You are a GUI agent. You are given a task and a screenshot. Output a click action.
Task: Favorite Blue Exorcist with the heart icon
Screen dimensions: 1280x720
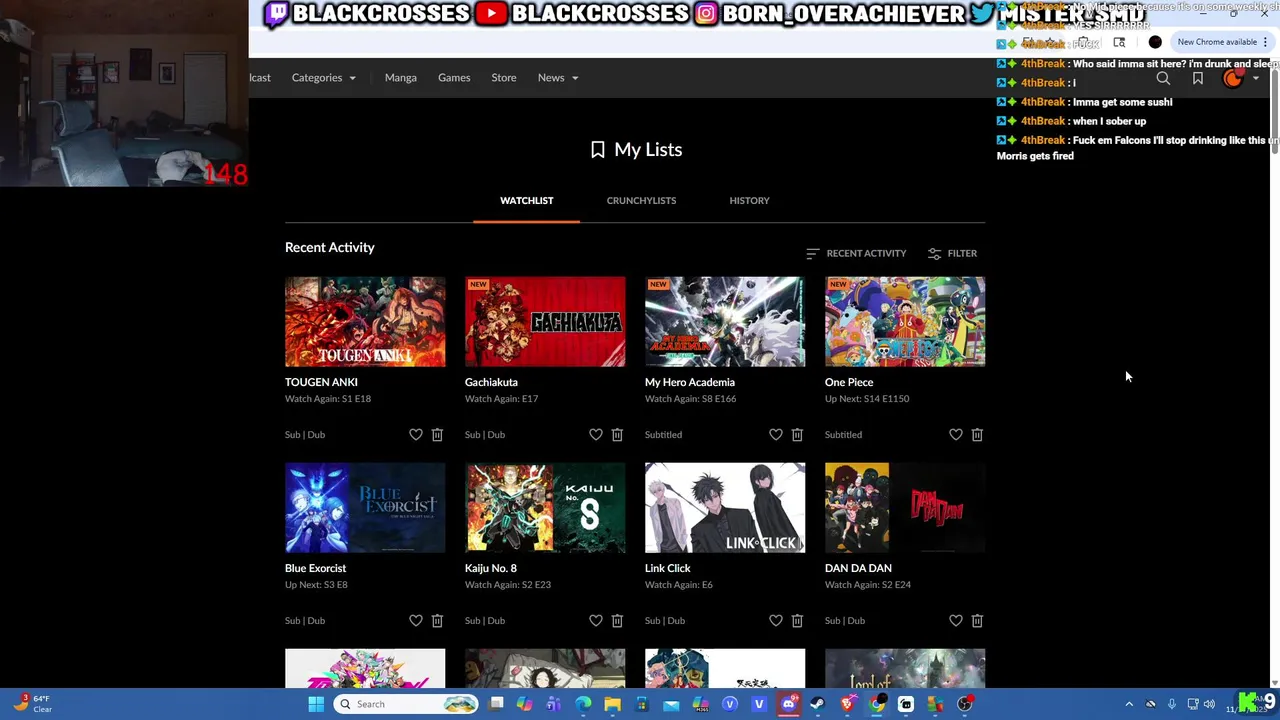416,621
